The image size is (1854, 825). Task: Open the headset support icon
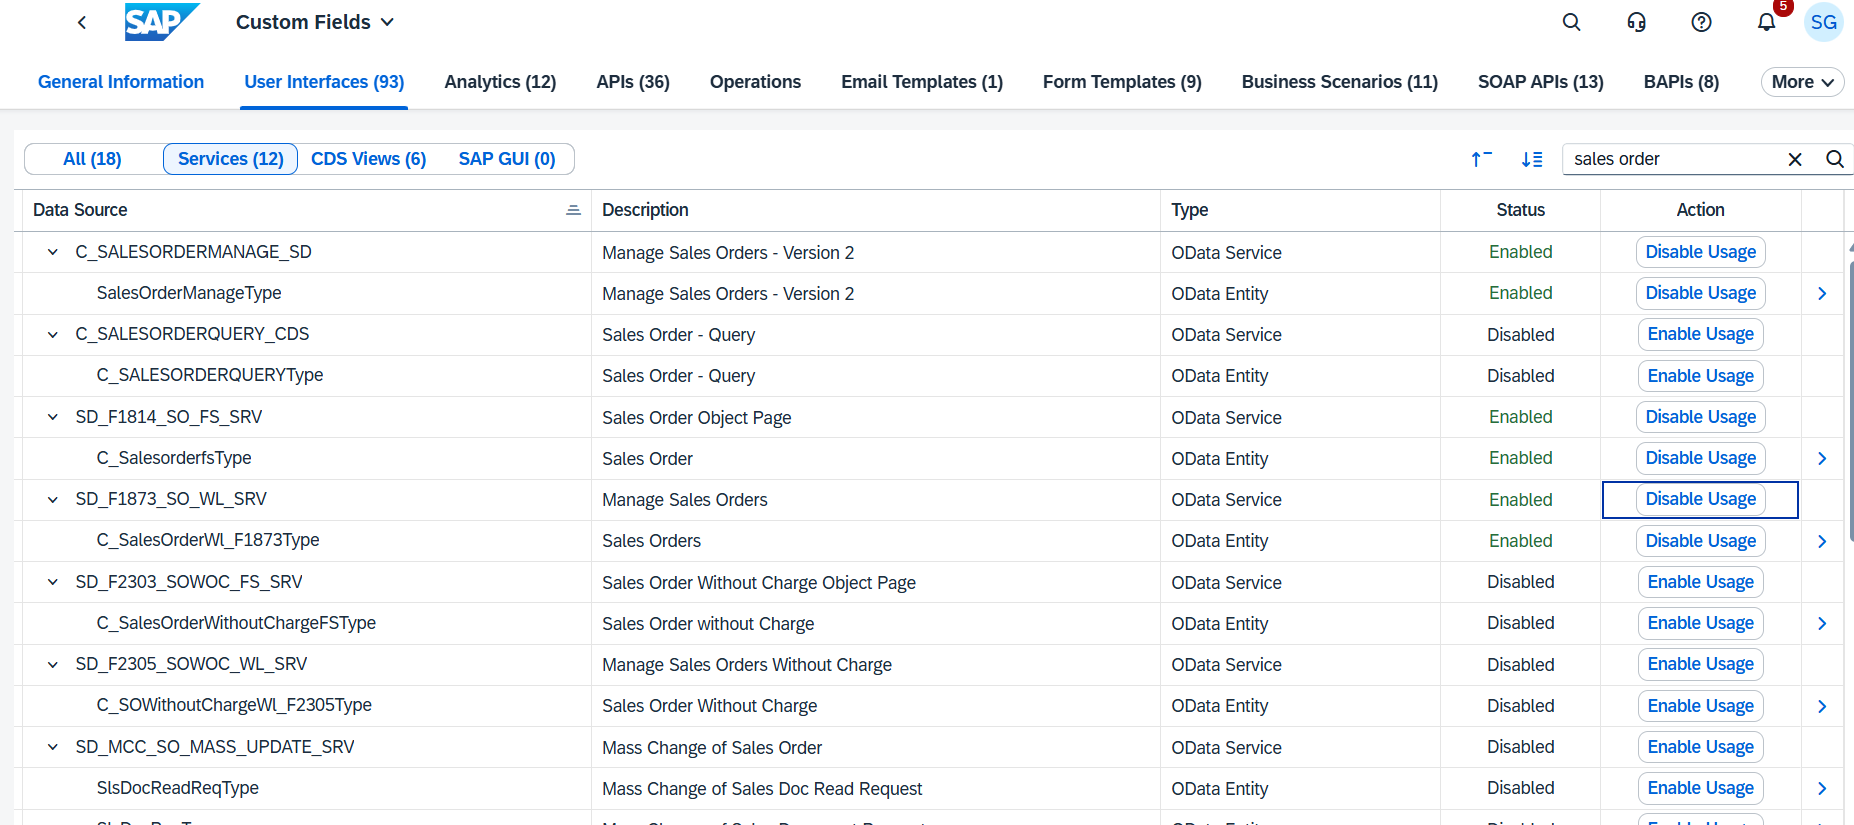tap(1636, 22)
